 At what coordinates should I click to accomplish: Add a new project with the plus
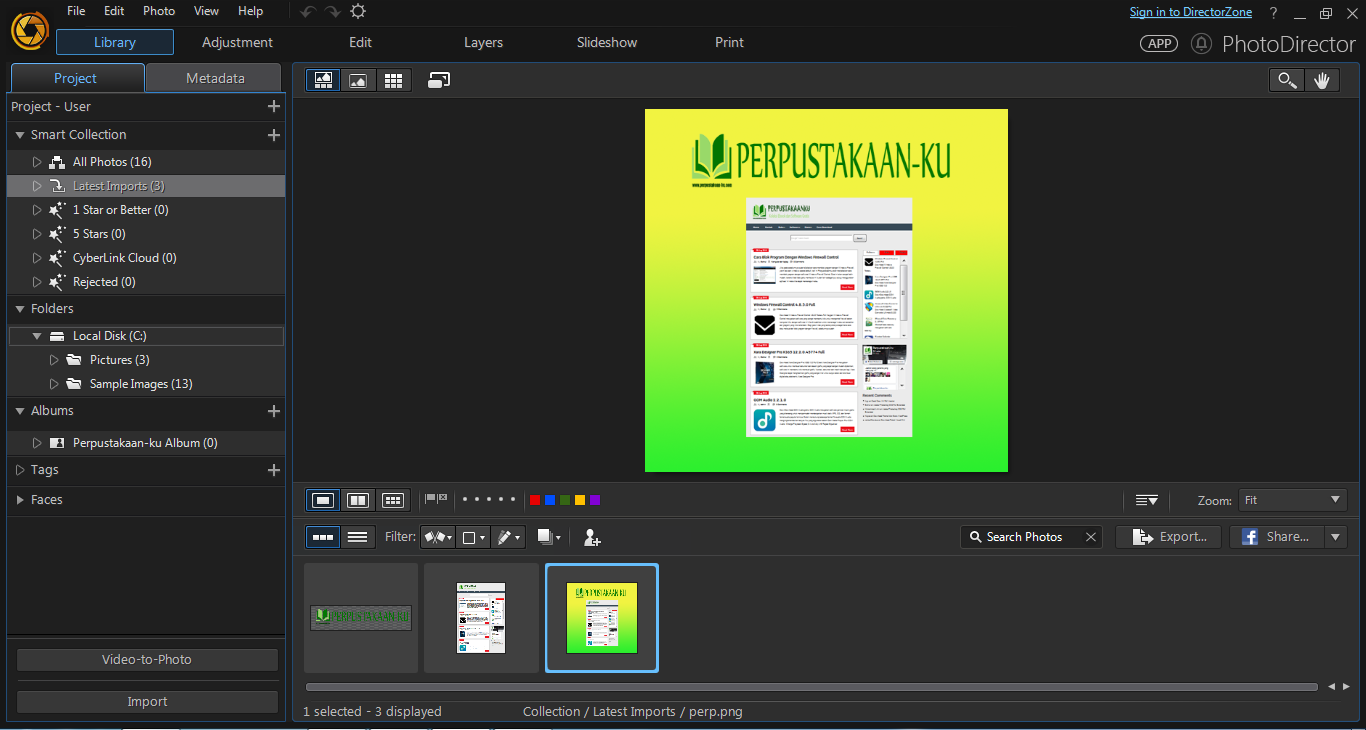pos(274,106)
